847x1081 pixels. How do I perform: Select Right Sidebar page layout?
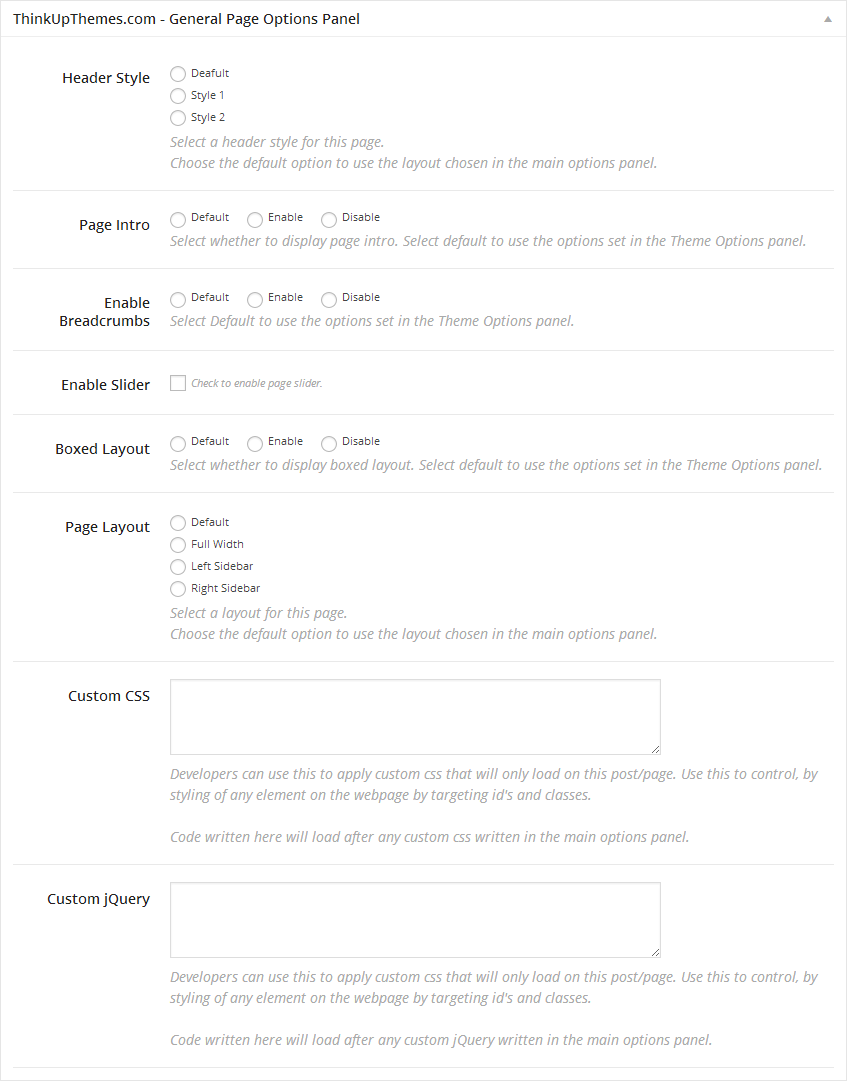178,589
